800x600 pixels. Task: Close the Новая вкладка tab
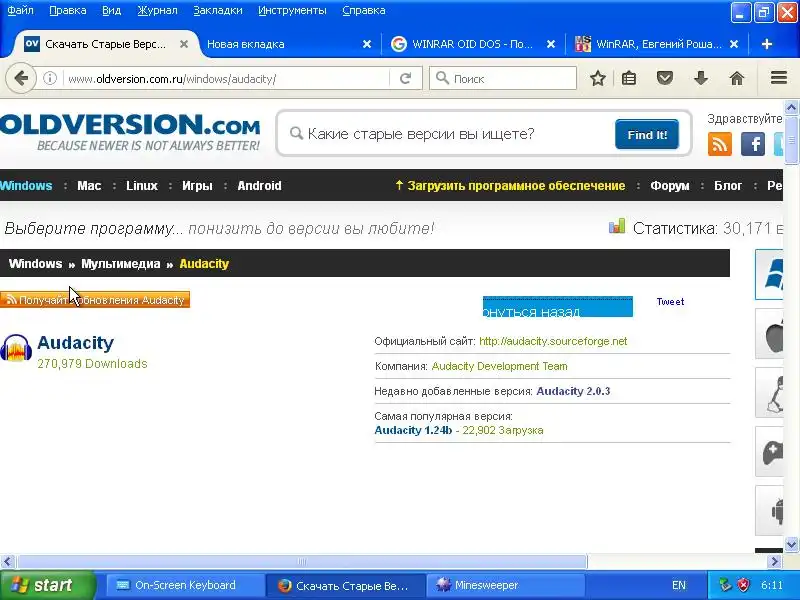point(366,44)
